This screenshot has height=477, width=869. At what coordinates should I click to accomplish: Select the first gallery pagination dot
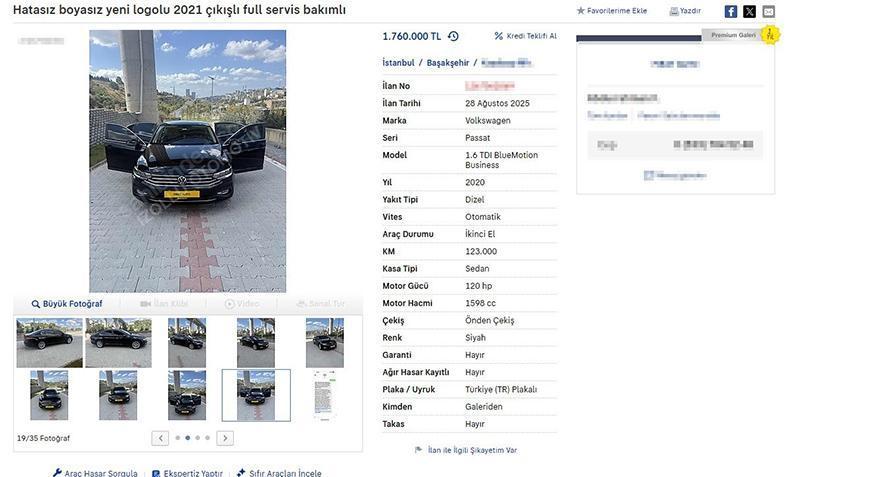178,438
